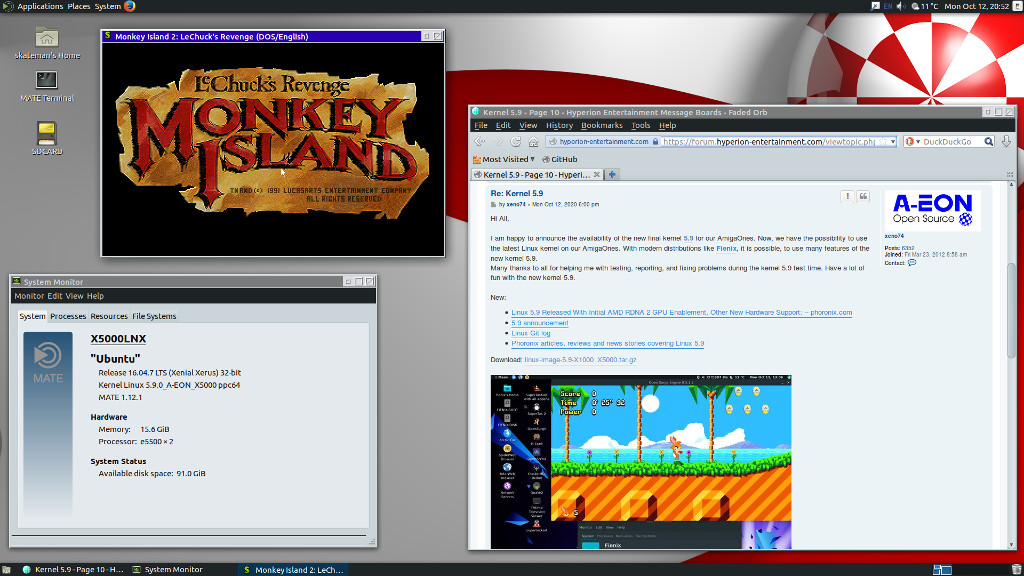The height and width of the screenshot is (576, 1024).
Task: Open a new tab with the plus button
Action: point(612,174)
